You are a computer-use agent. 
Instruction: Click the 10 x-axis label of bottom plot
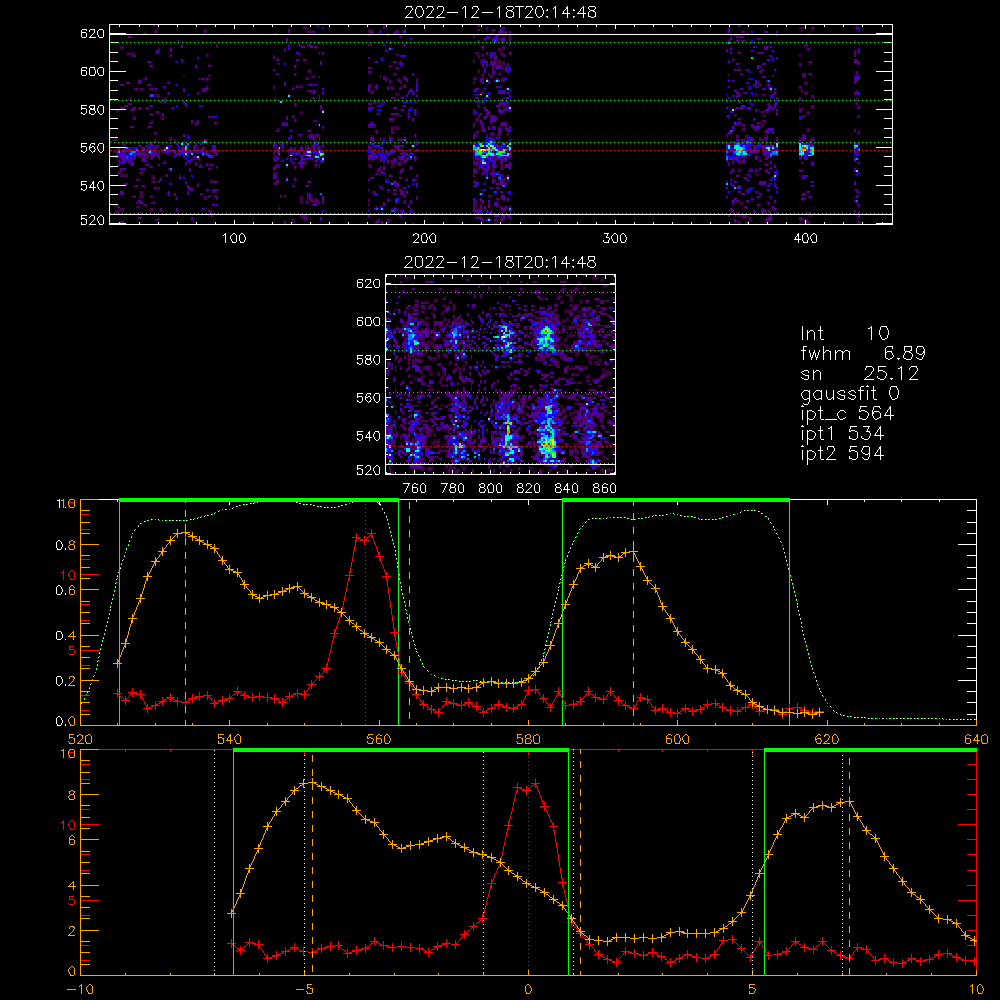pos(976,990)
